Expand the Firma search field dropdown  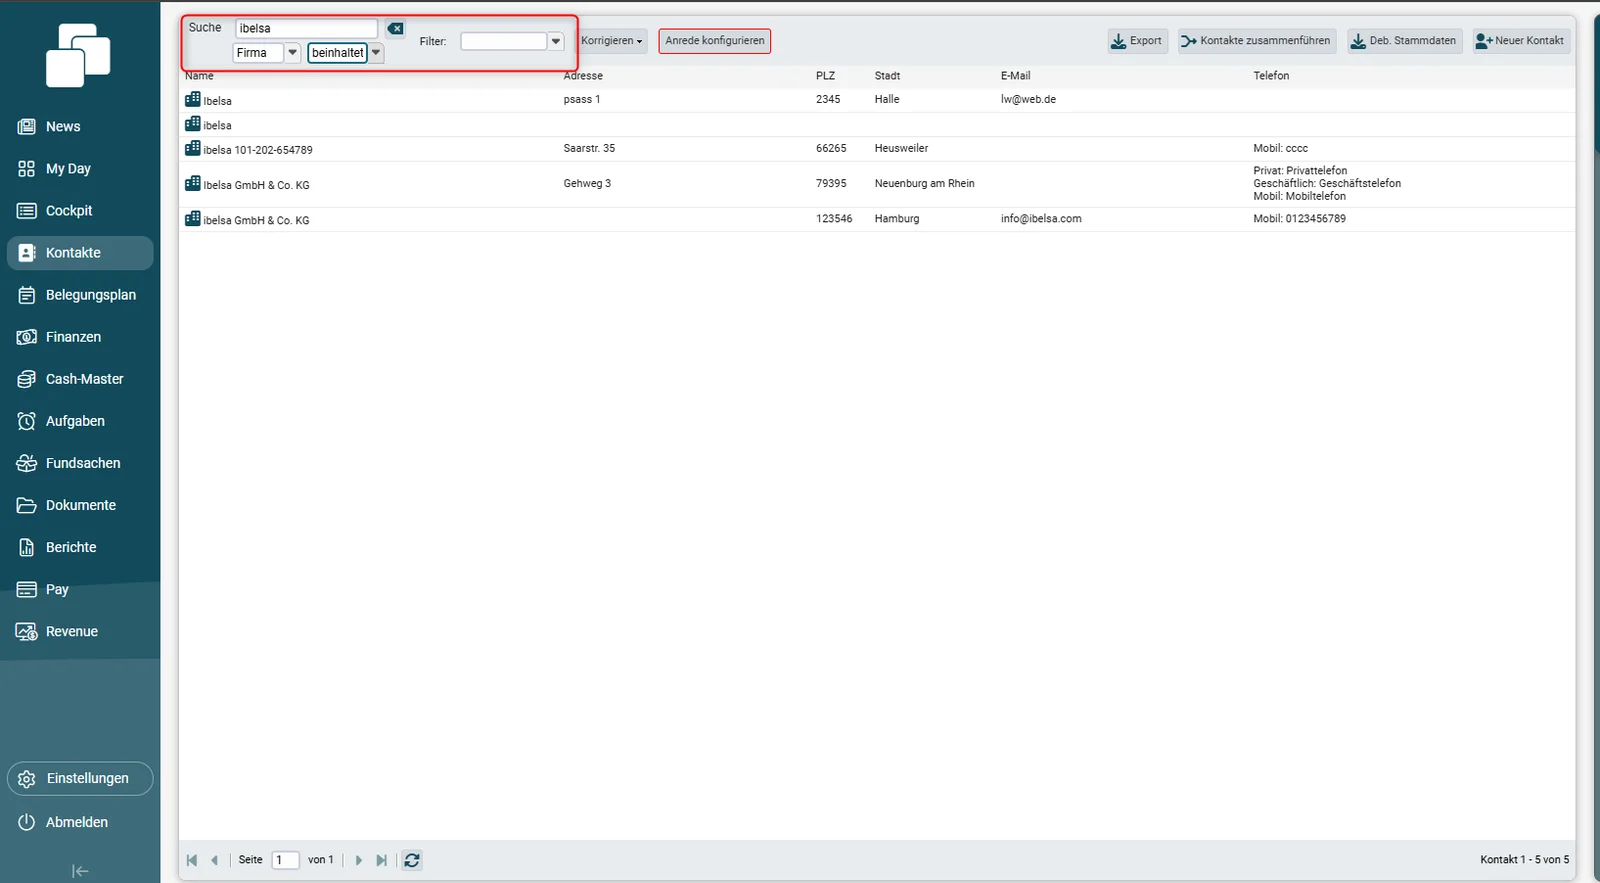pos(293,53)
